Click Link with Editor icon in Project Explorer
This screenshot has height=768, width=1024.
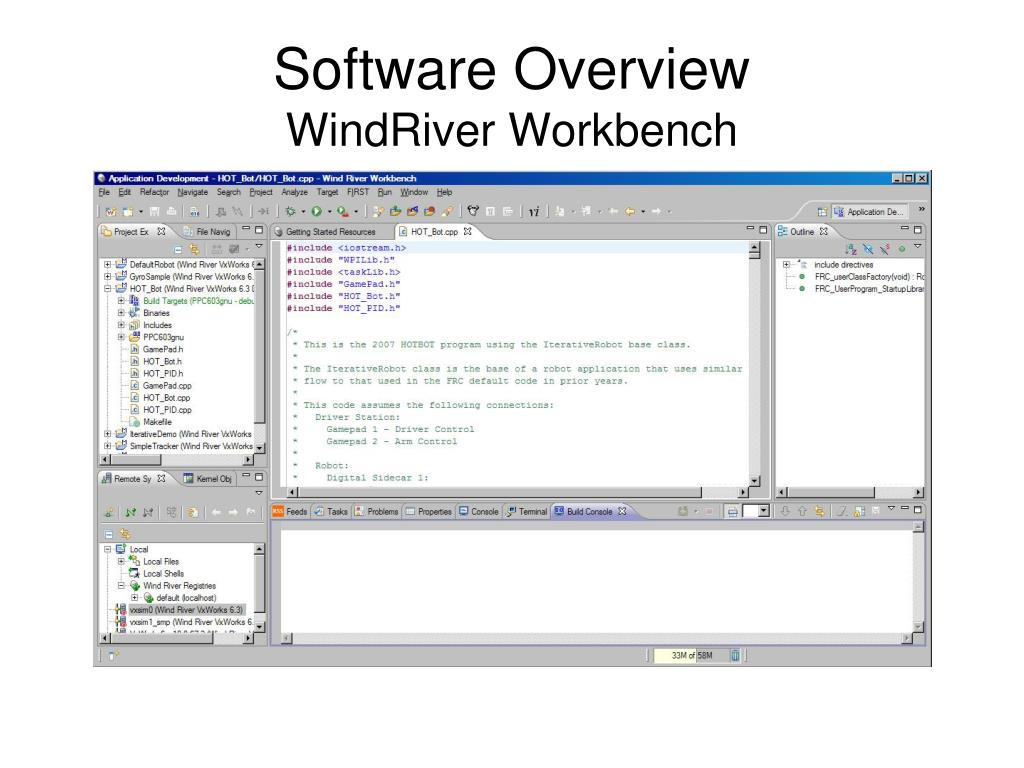tap(194, 249)
